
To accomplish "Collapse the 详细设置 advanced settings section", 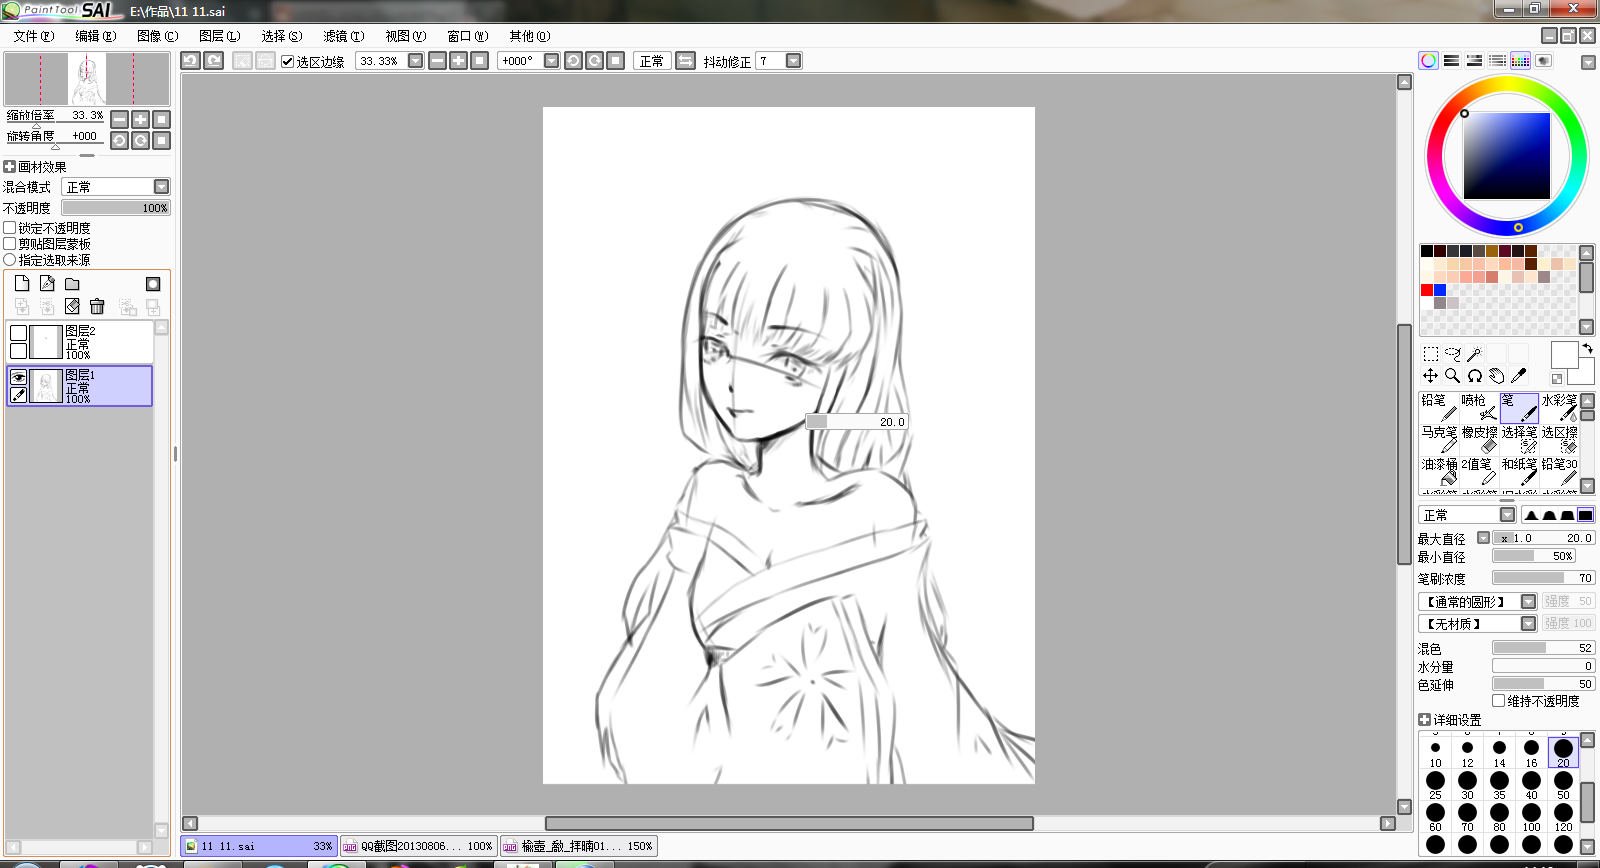I will (1425, 720).
